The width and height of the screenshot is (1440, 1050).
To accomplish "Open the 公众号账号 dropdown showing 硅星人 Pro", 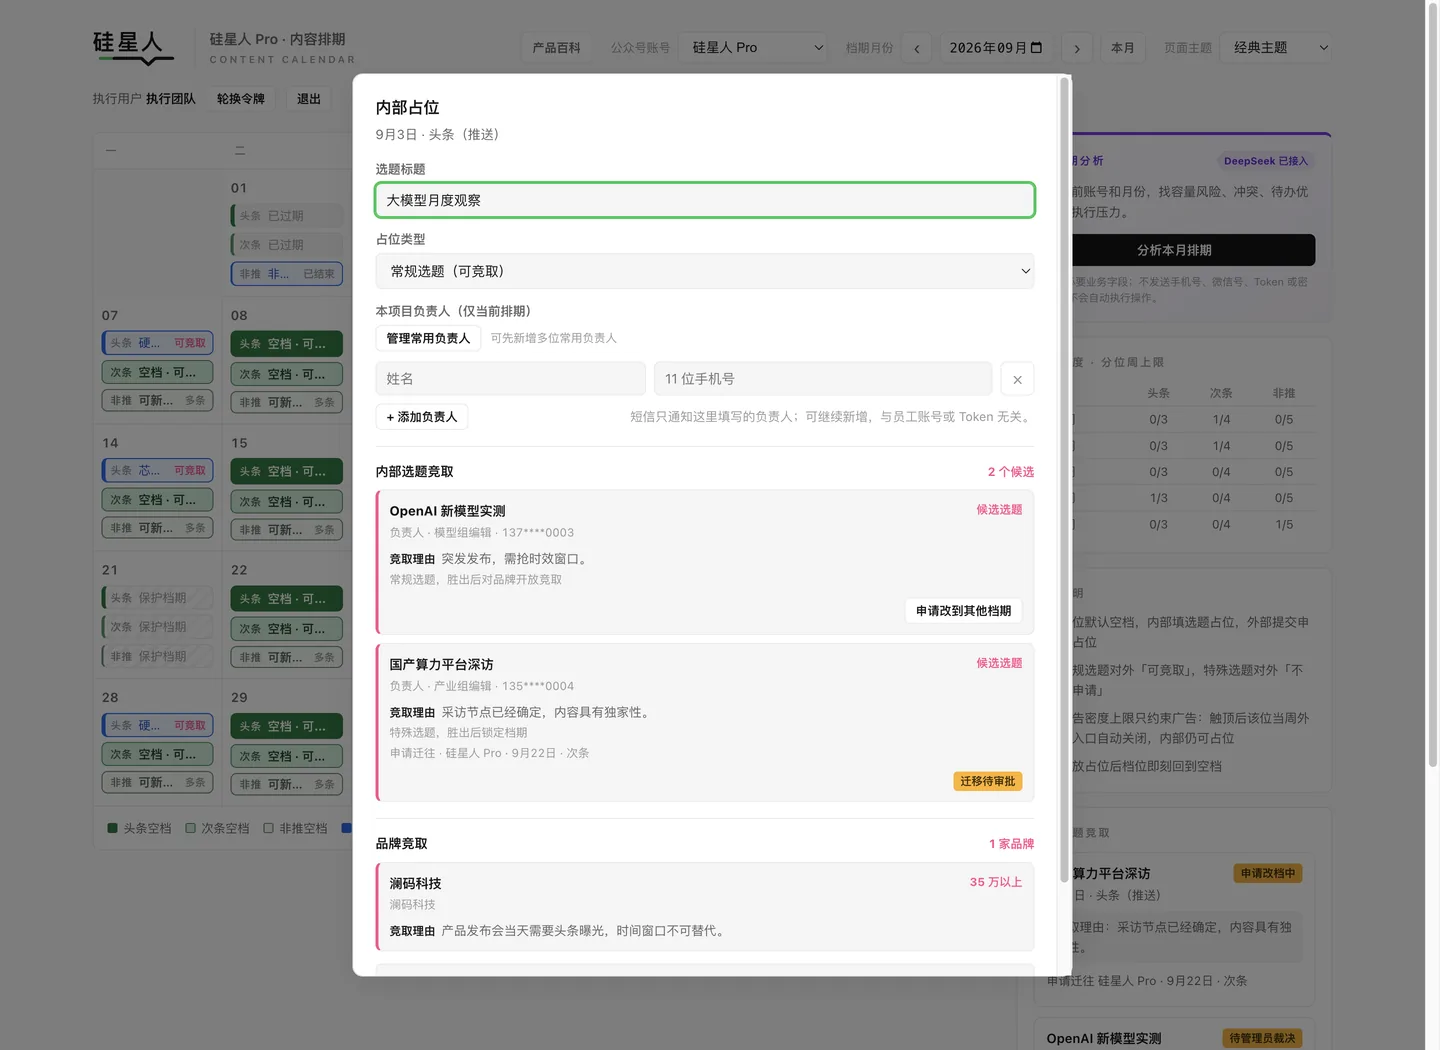I will (x=755, y=48).
